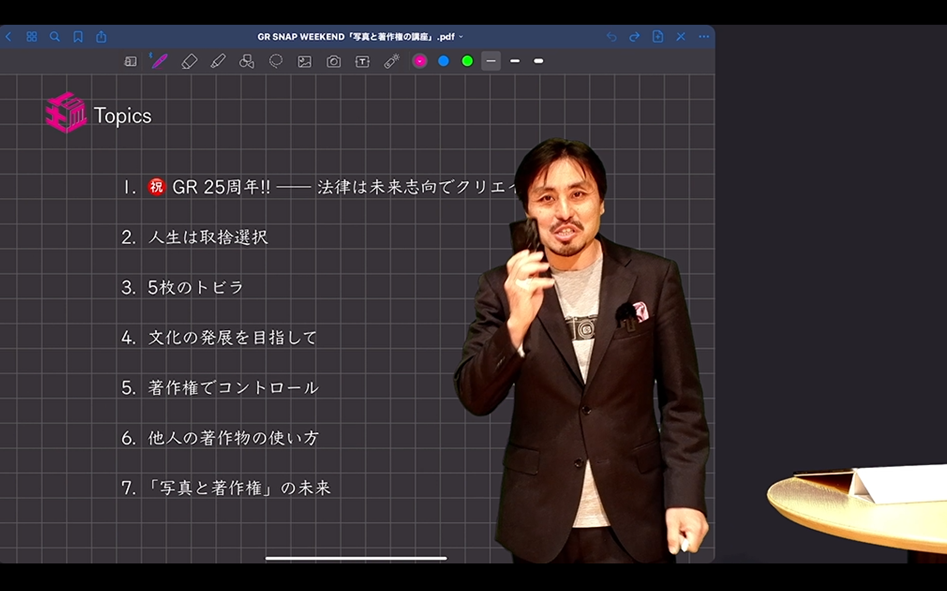Undo the last action
Image resolution: width=947 pixels, height=591 pixels.
click(612, 37)
